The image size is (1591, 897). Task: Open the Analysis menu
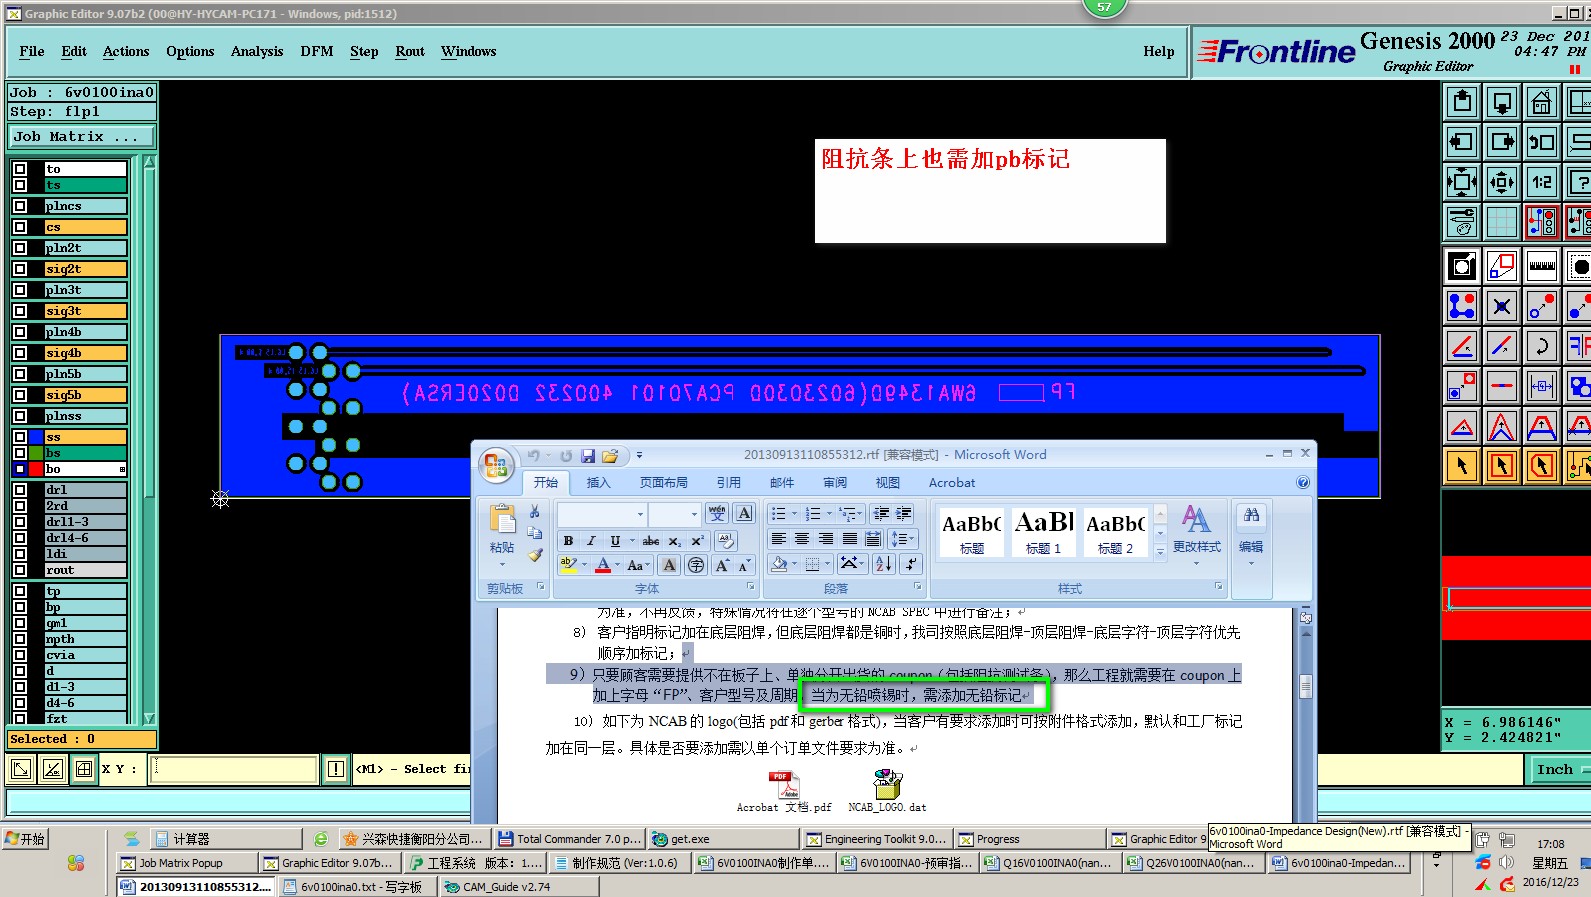(x=257, y=51)
